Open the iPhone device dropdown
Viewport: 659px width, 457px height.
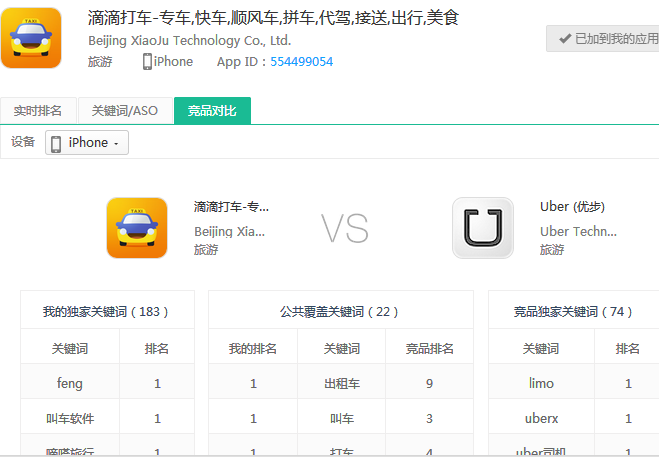87,143
